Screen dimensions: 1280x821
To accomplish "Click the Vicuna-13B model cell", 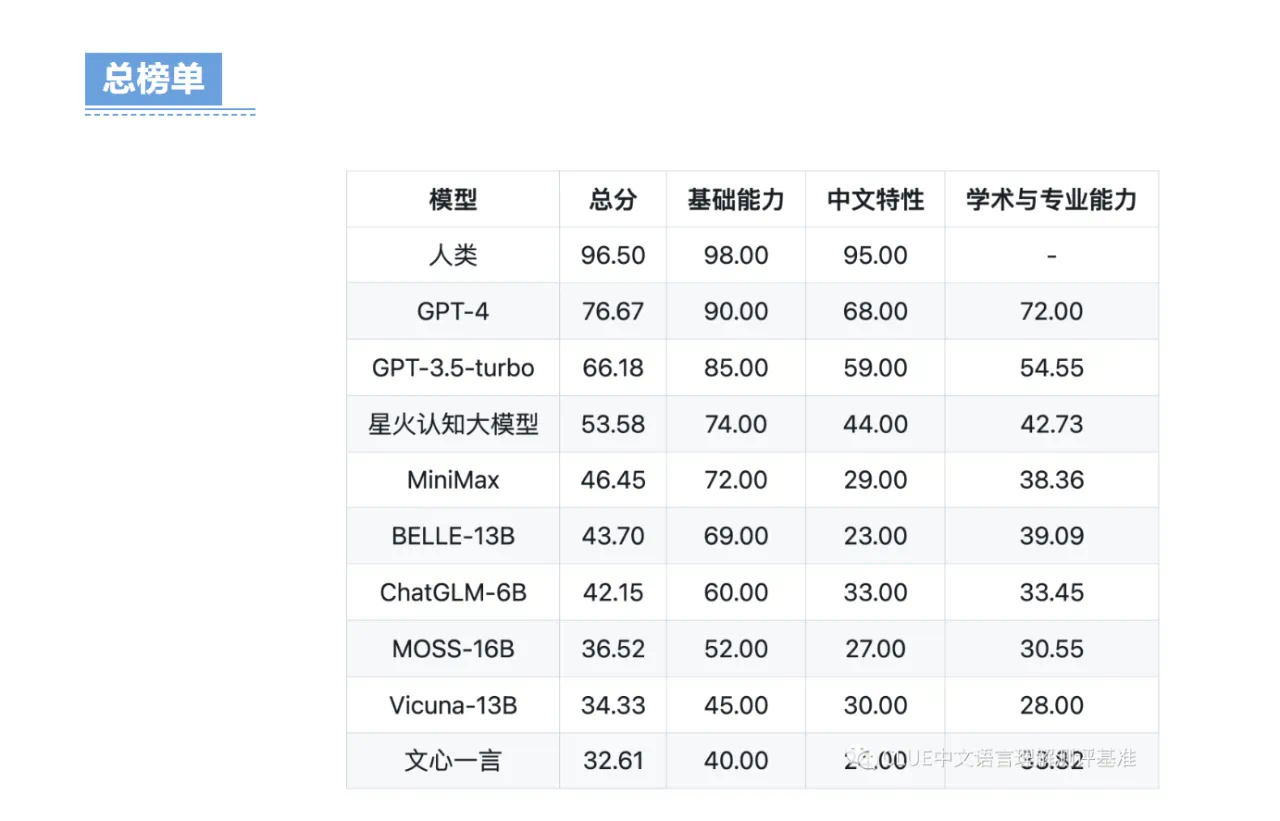I will click(x=453, y=705).
